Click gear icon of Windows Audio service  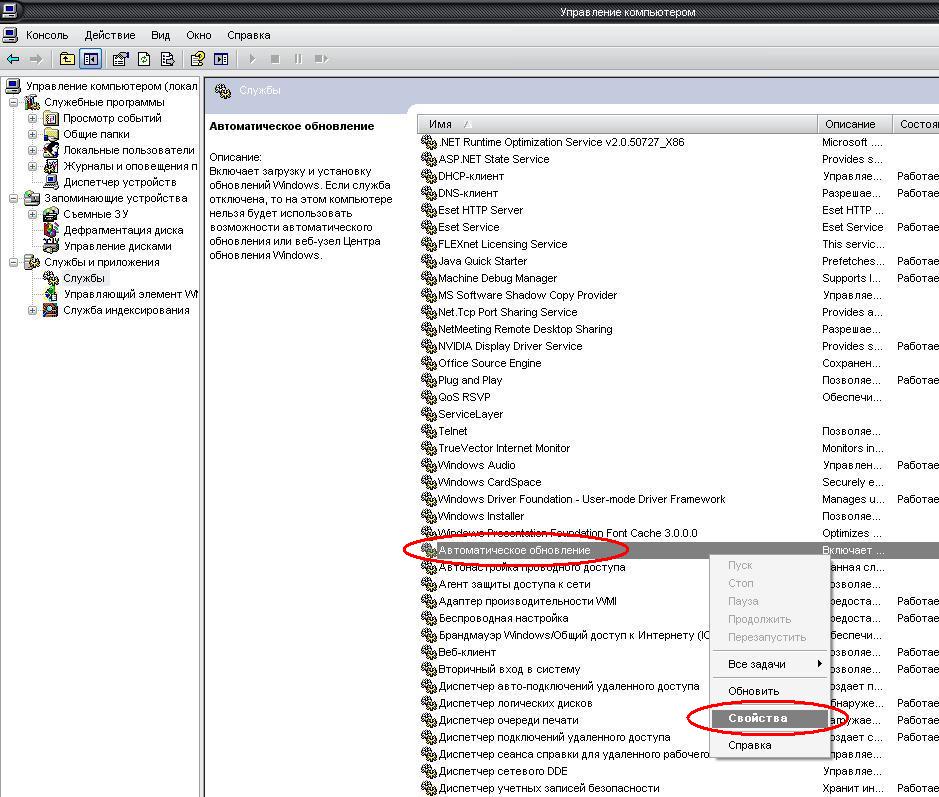coord(428,465)
